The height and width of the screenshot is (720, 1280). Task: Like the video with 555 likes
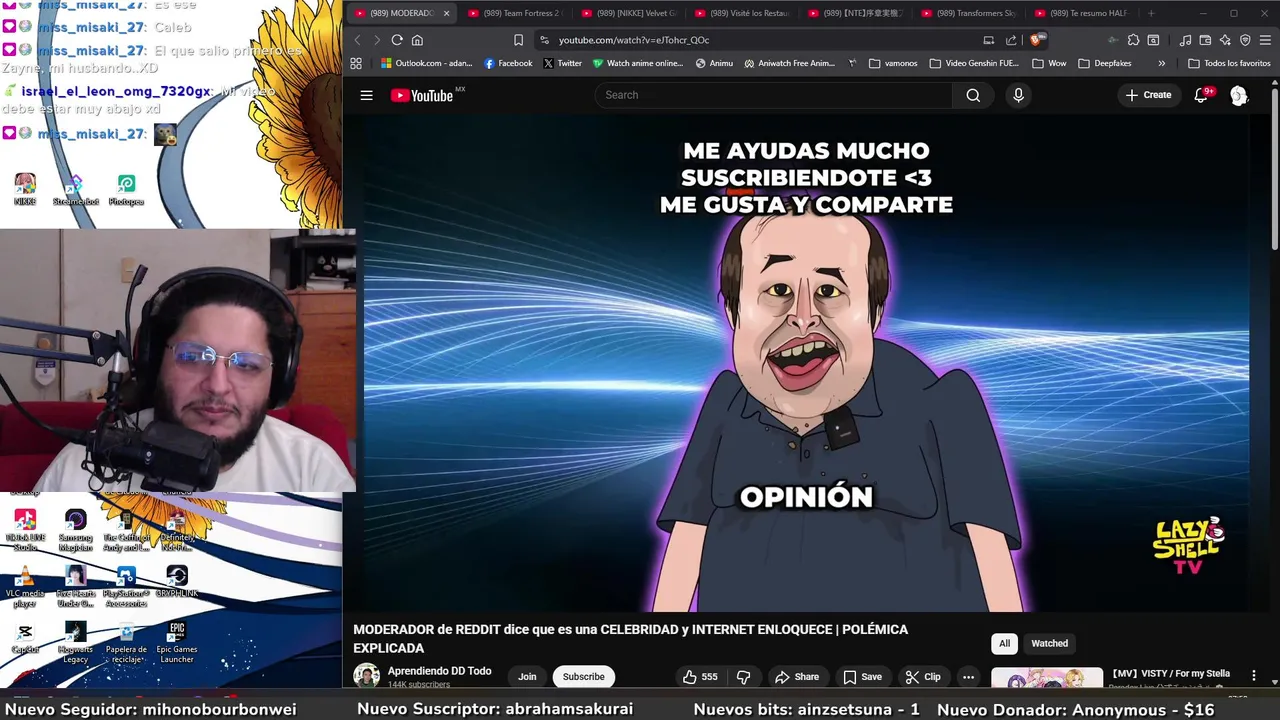pyautogui.click(x=699, y=677)
